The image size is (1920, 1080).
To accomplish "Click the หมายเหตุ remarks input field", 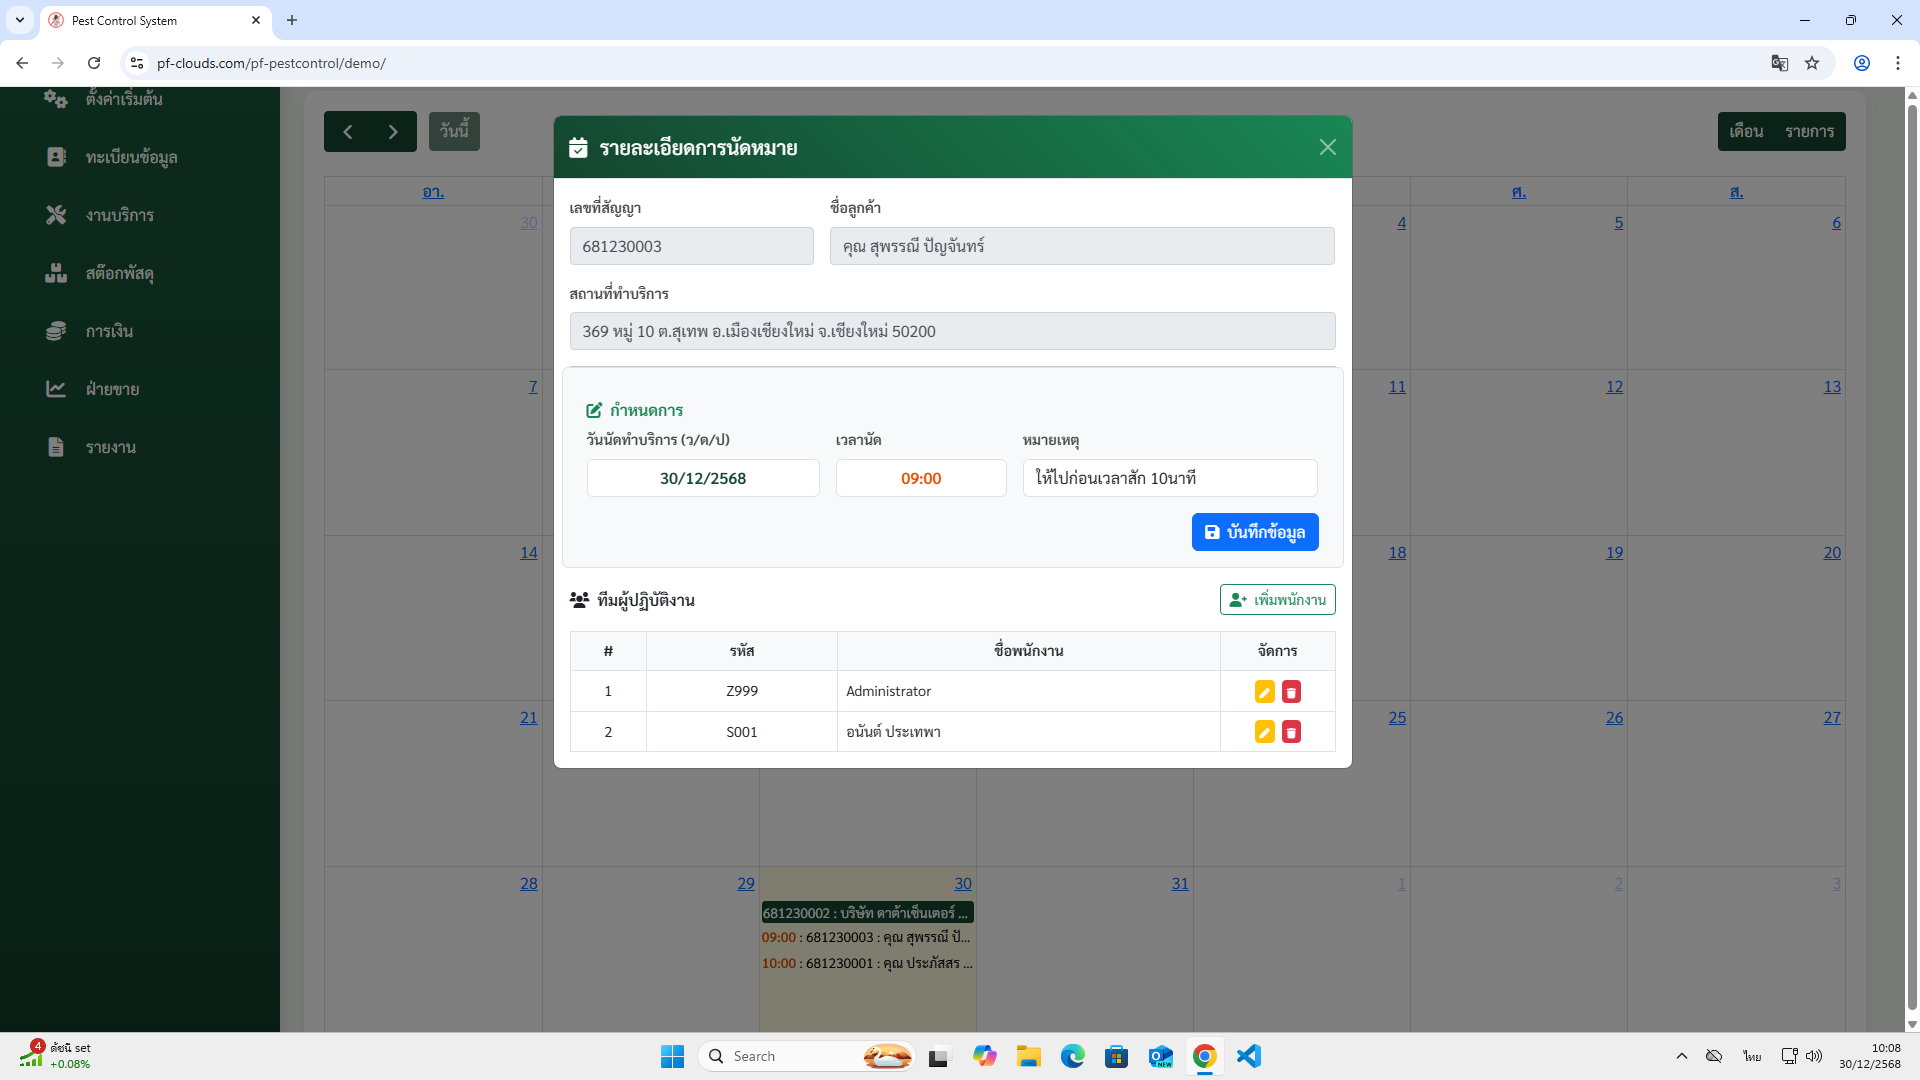I will tap(1169, 478).
